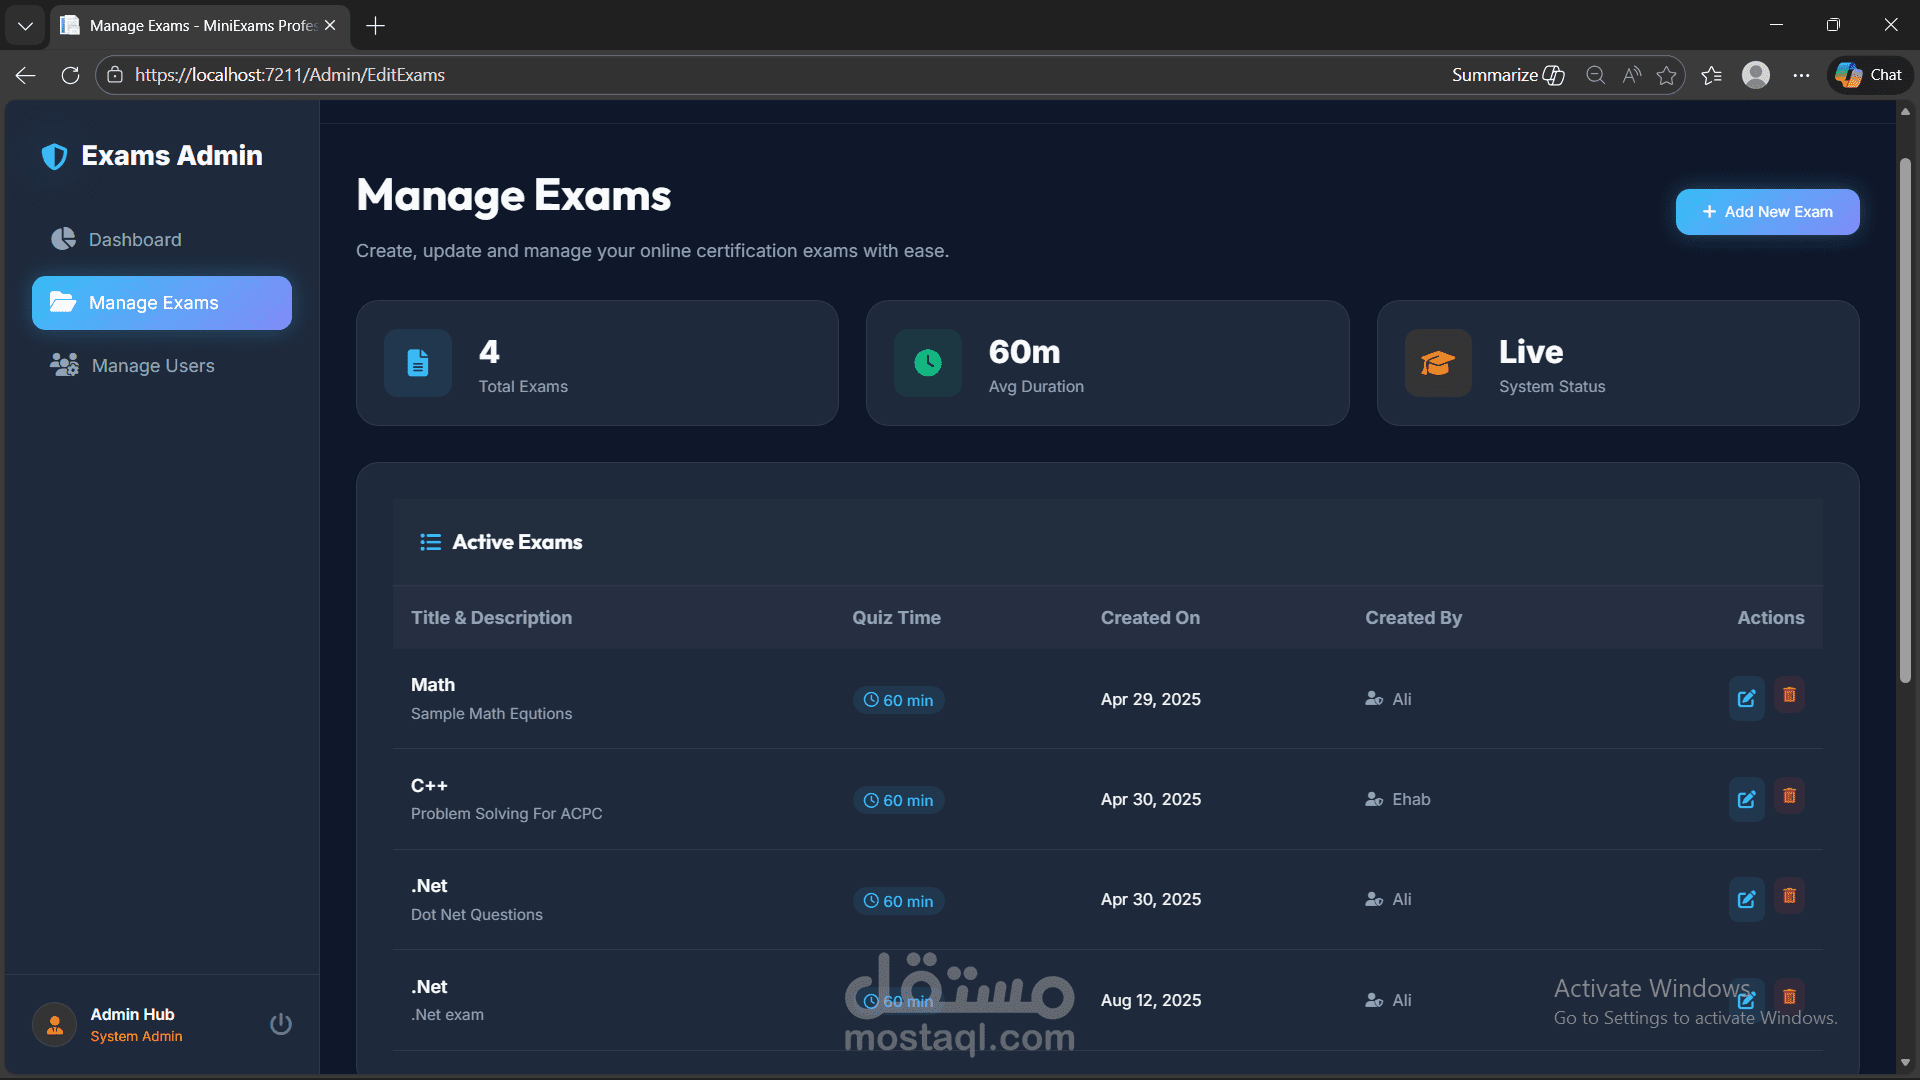Click Add New Exam button

(x=1767, y=212)
